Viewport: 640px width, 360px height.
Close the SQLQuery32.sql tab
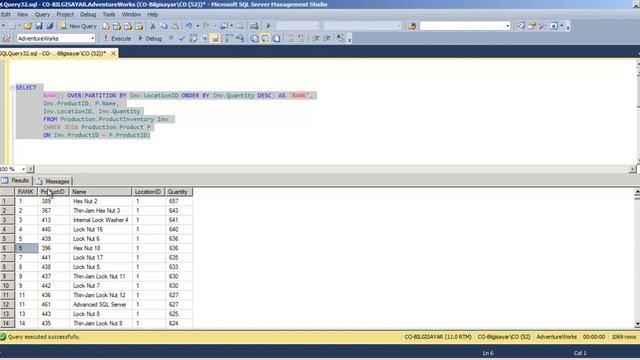pos(113,53)
